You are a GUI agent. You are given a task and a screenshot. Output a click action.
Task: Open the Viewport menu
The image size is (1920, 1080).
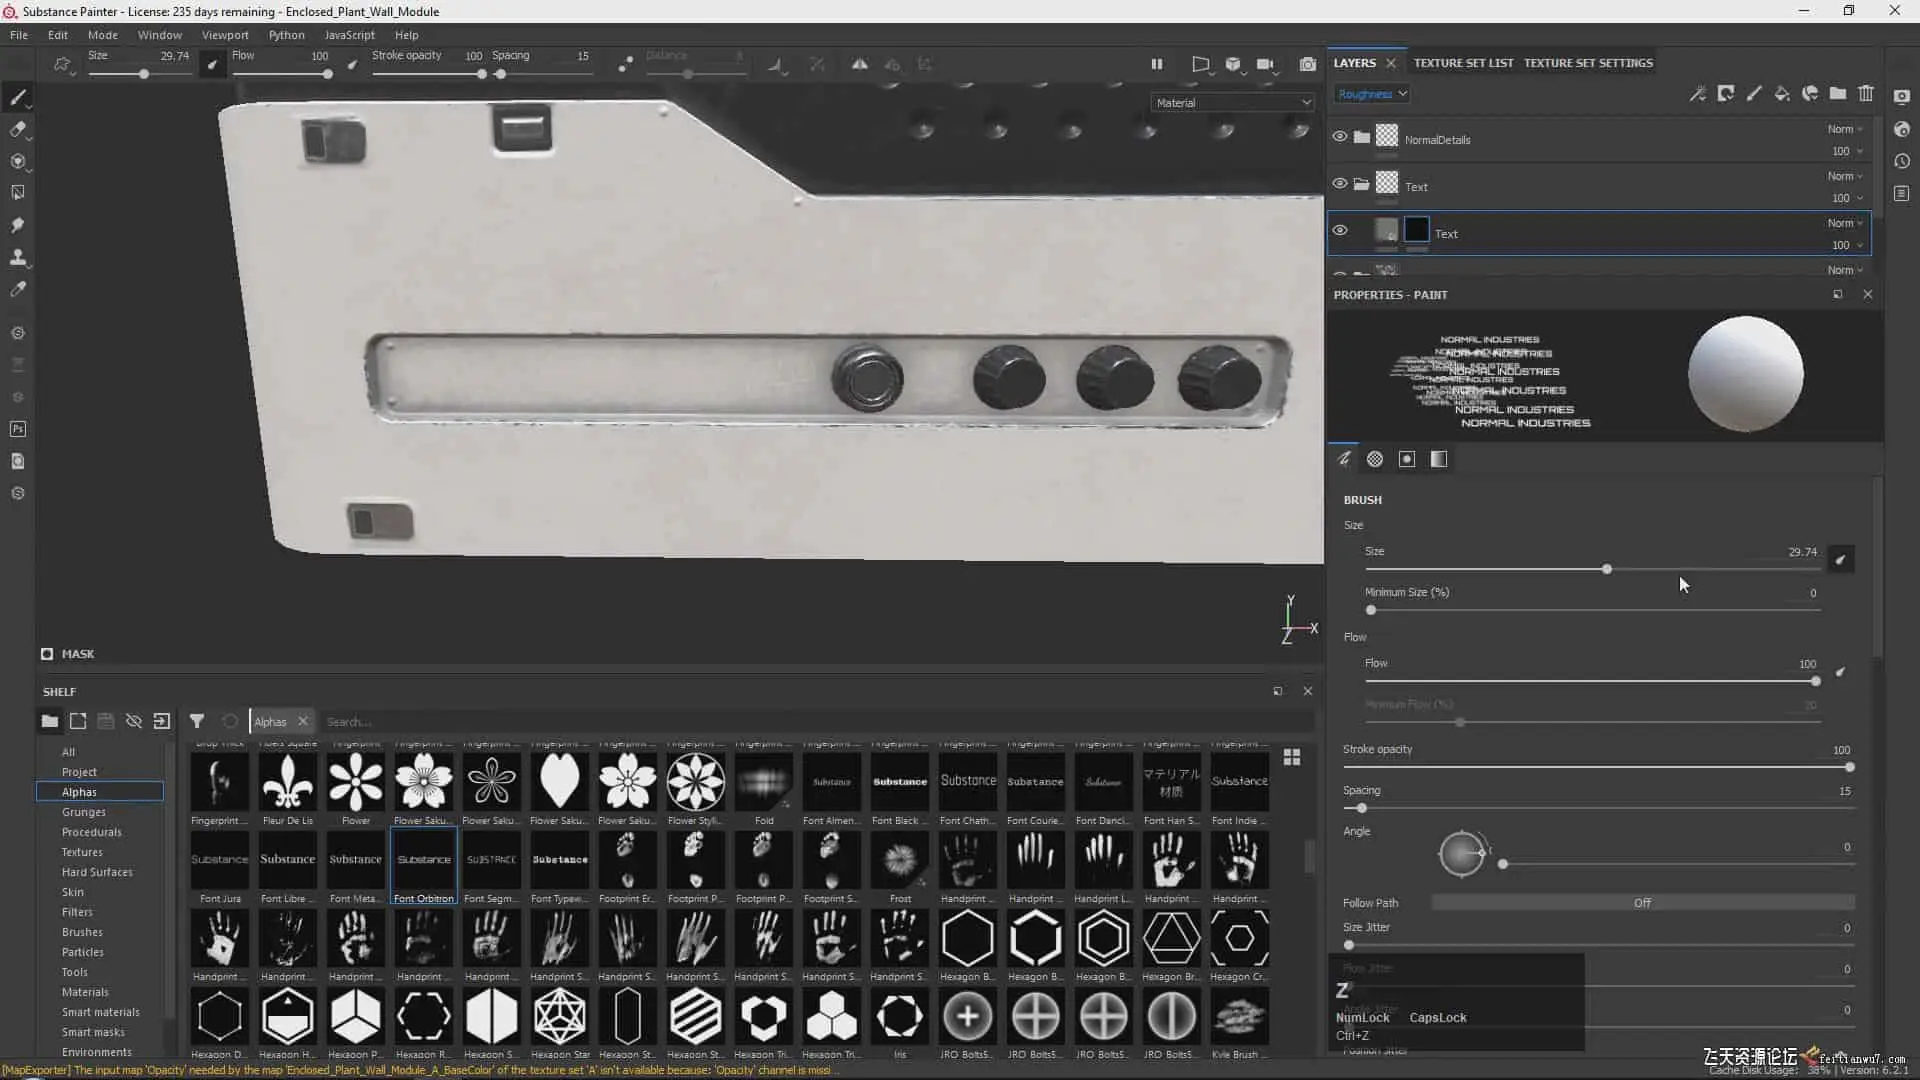225,35
